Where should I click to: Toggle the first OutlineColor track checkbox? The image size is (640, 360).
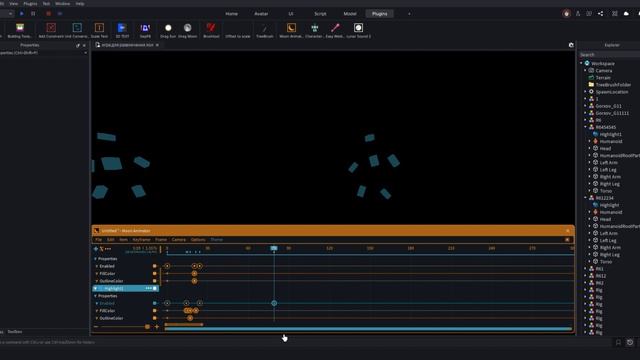coord(154,281)
